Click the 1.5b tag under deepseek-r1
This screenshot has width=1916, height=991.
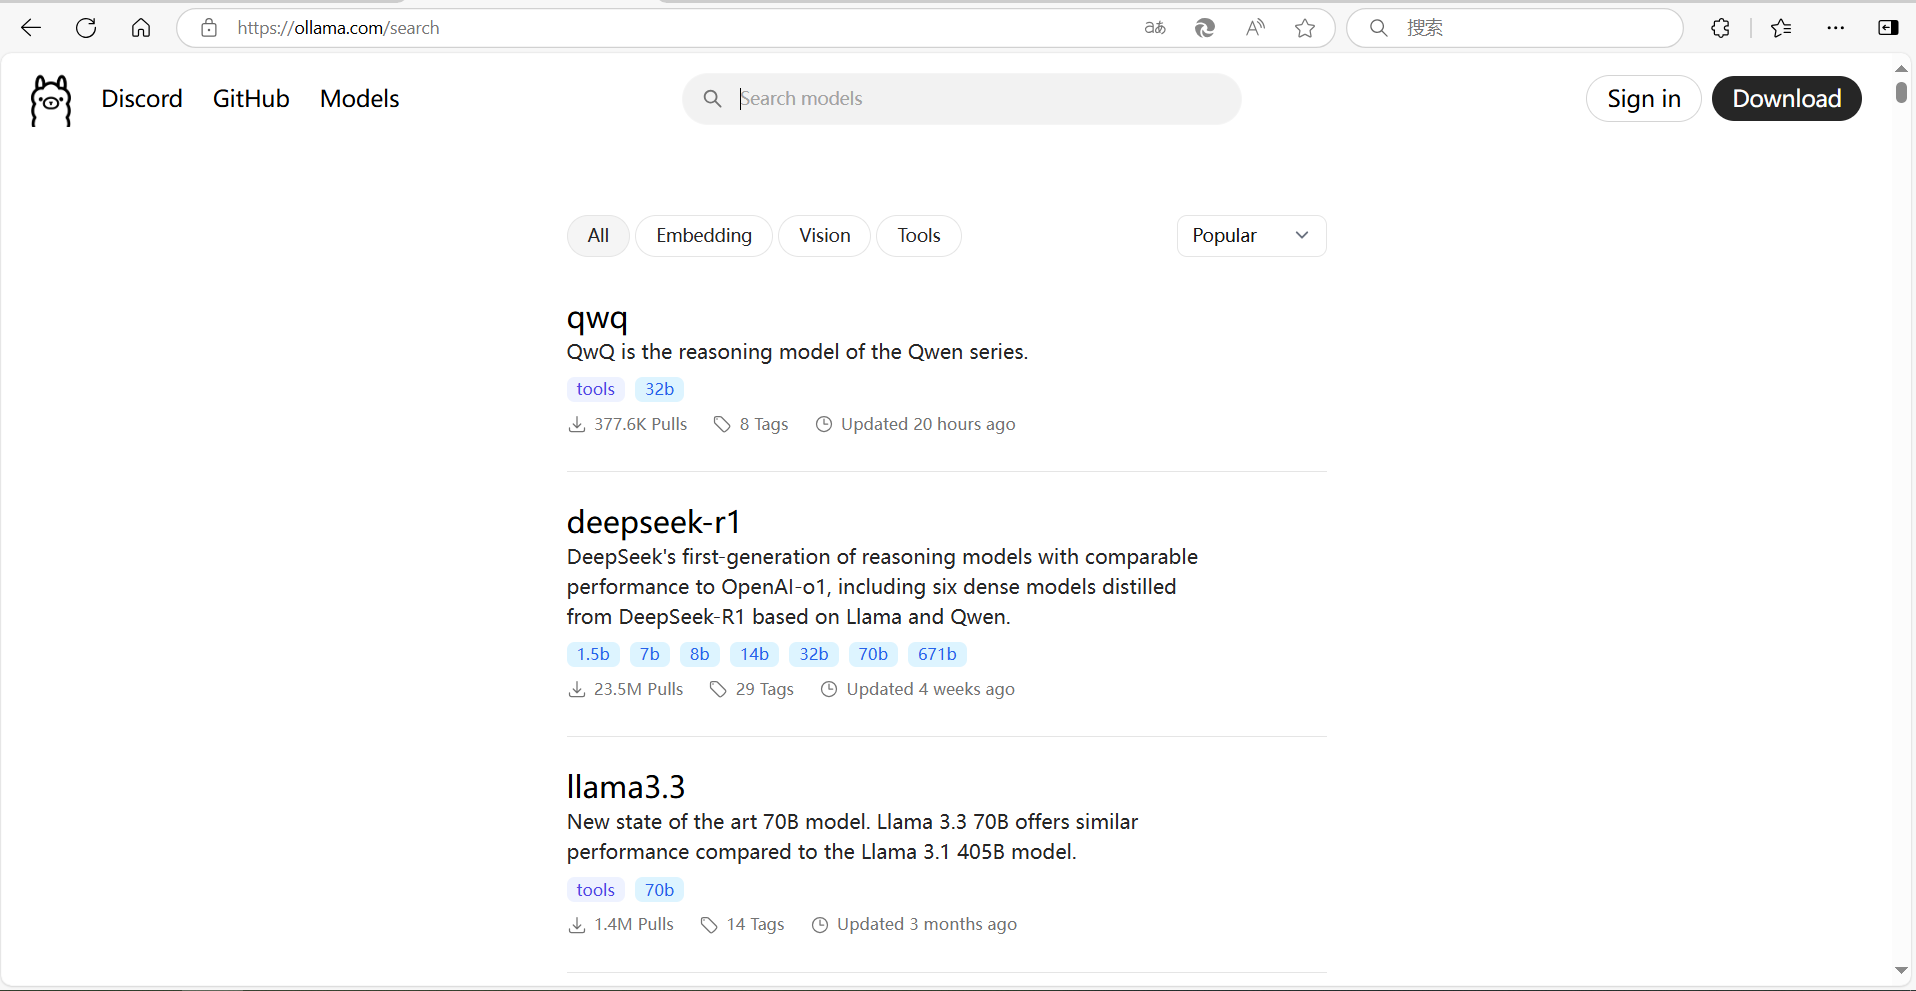click(x=593, y=654)
